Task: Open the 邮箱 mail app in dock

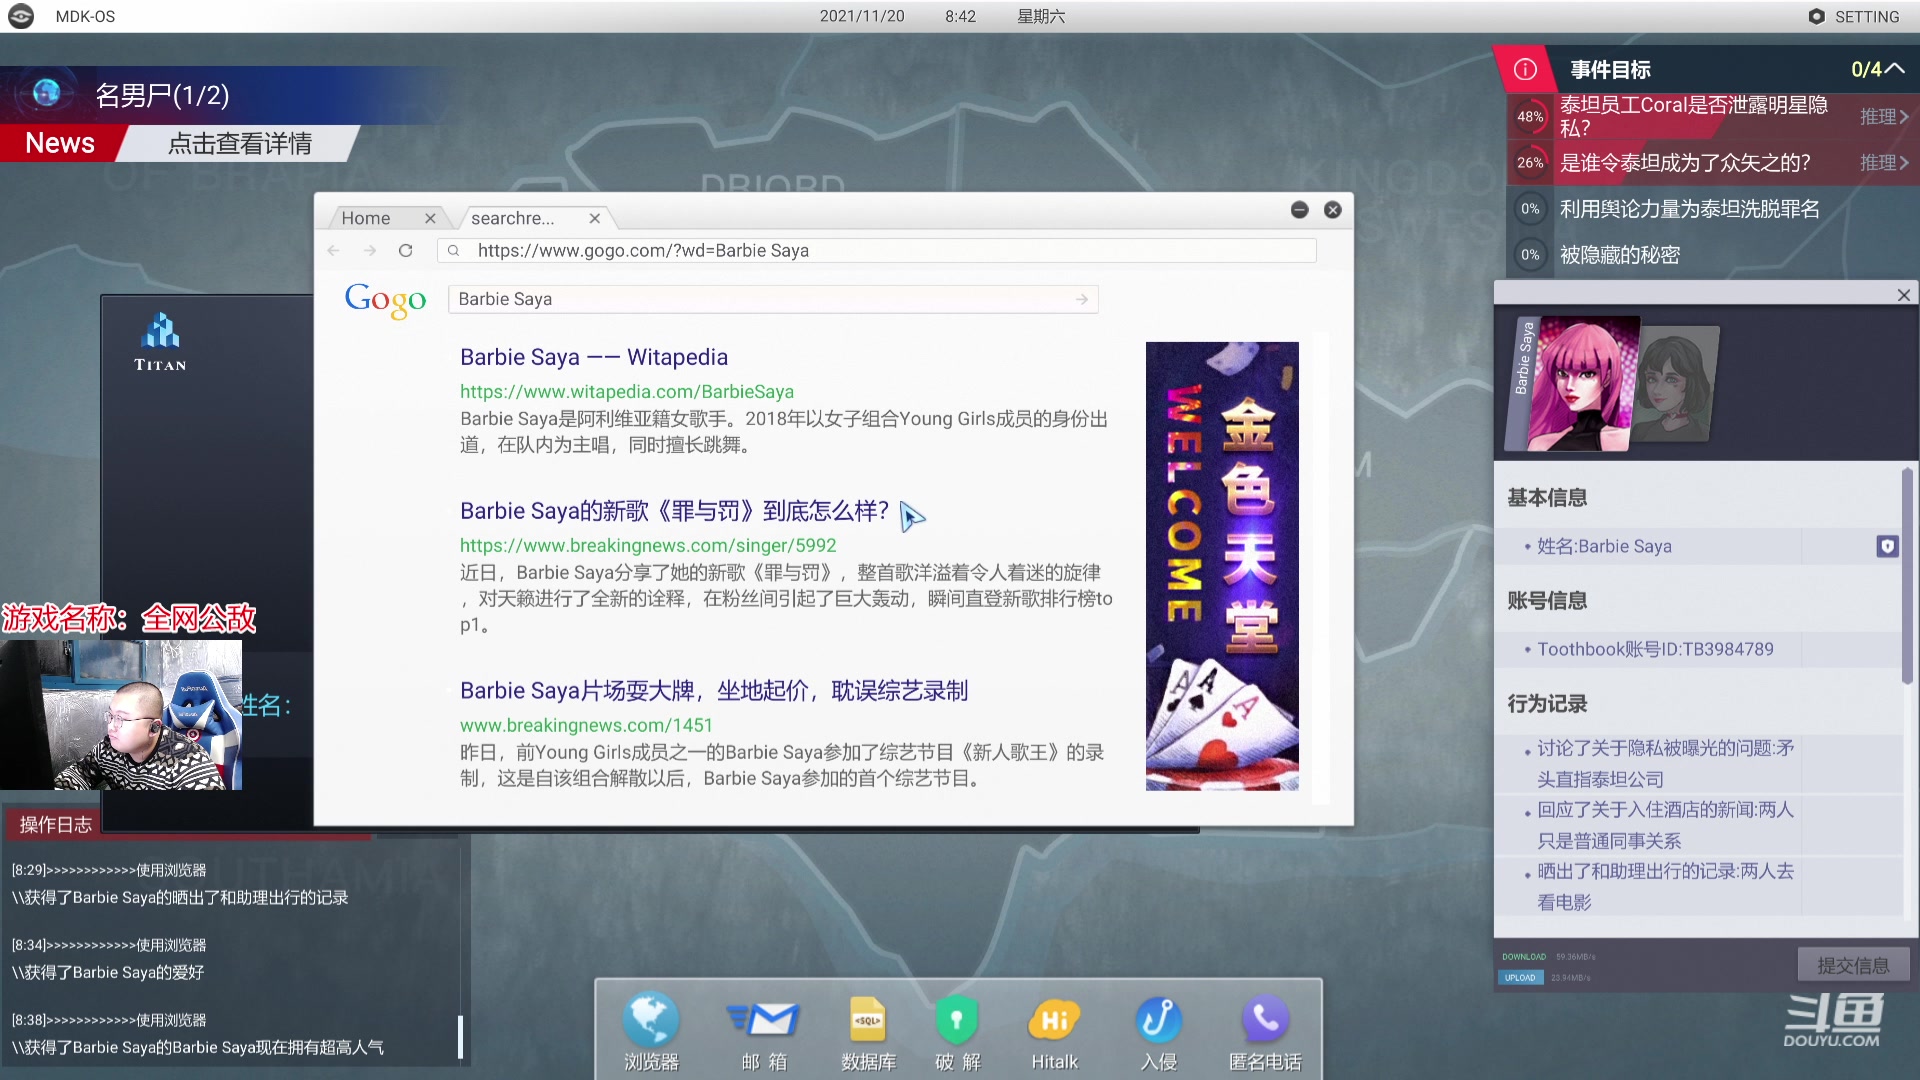Action: (764, 1032)
